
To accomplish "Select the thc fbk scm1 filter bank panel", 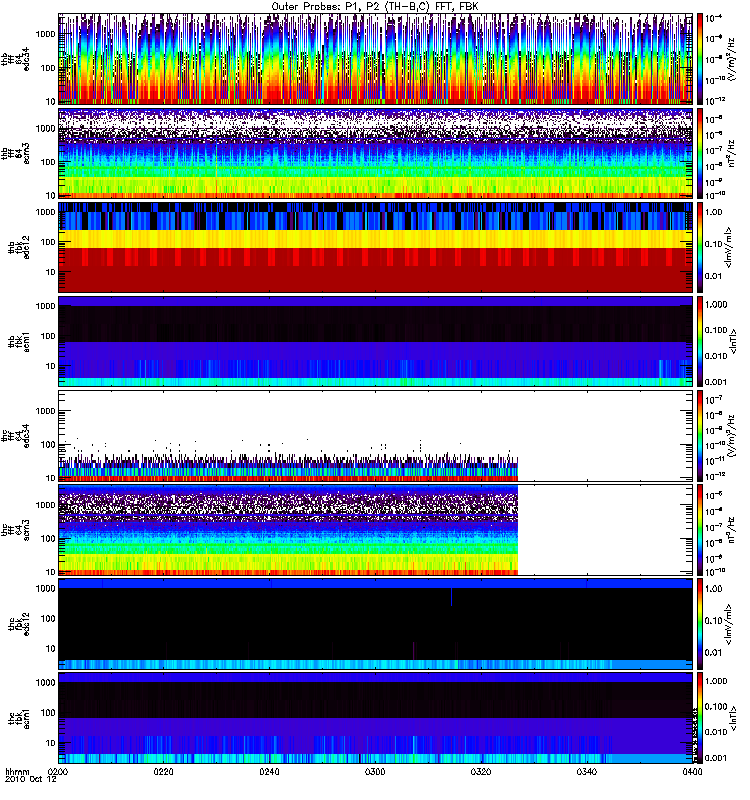I will pyautogui.click(x=376, y=718).
